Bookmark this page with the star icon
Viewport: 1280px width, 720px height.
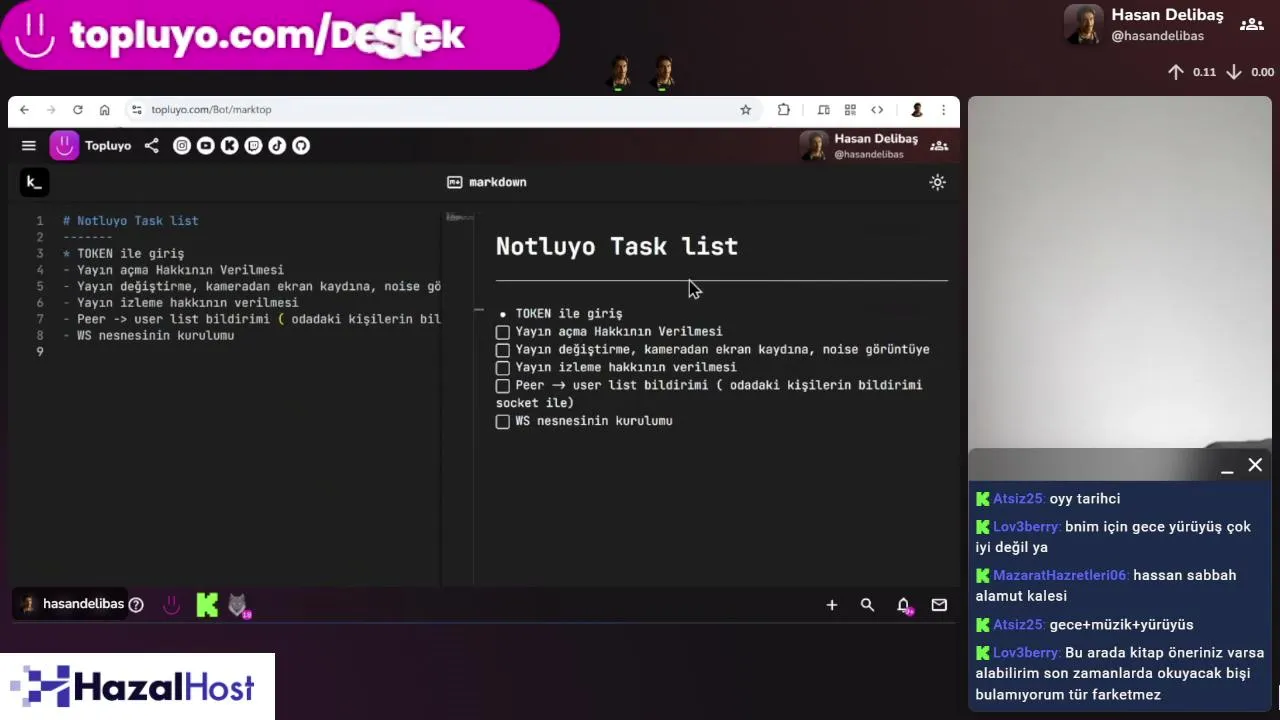click(745, 110)
